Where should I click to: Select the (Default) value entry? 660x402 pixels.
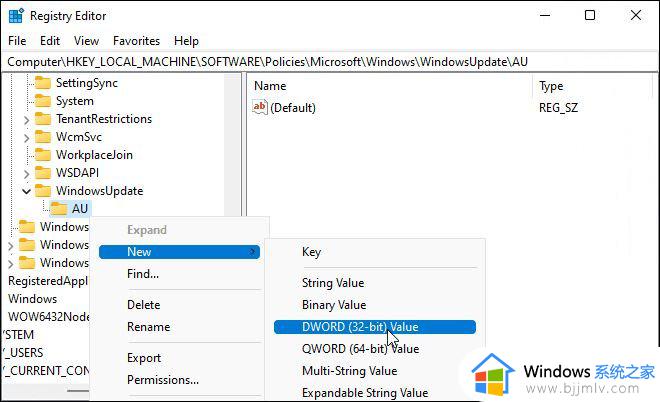point(293,108)
